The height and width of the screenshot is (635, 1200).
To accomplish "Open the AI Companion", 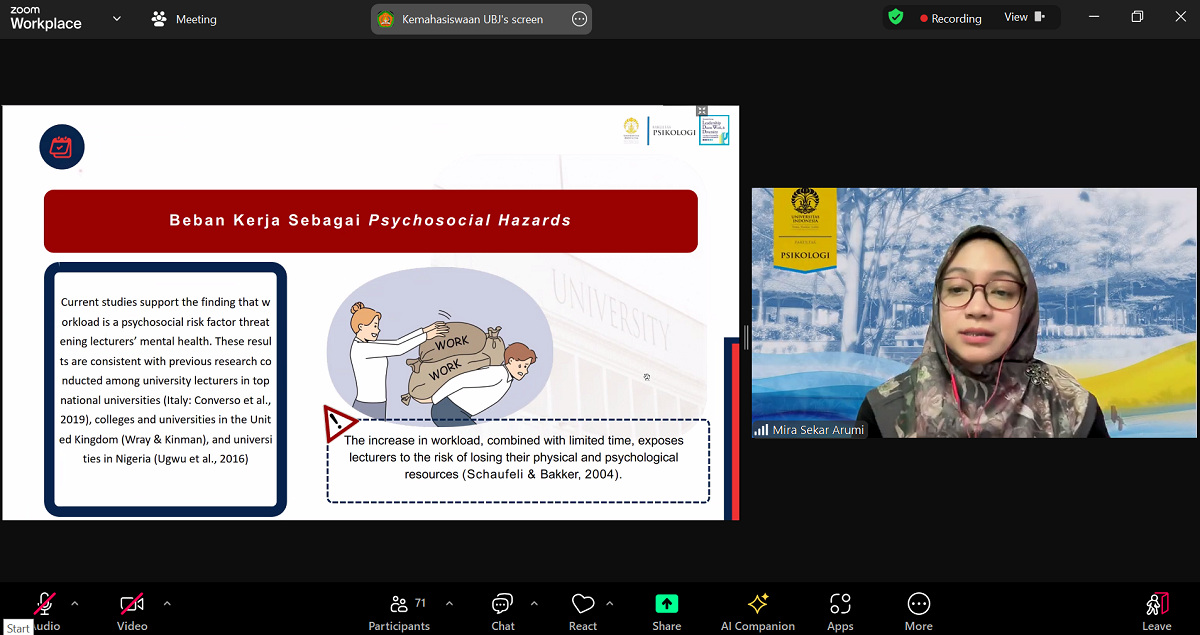I will tap(757, 611).
